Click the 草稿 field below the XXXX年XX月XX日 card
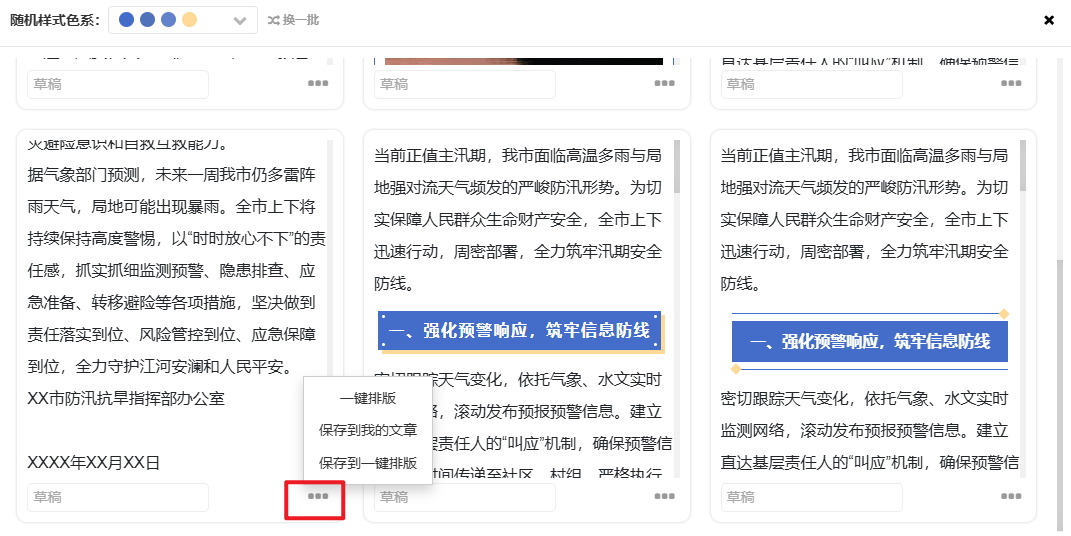This screenshot has height=536, width=1071. coord(118,497)
